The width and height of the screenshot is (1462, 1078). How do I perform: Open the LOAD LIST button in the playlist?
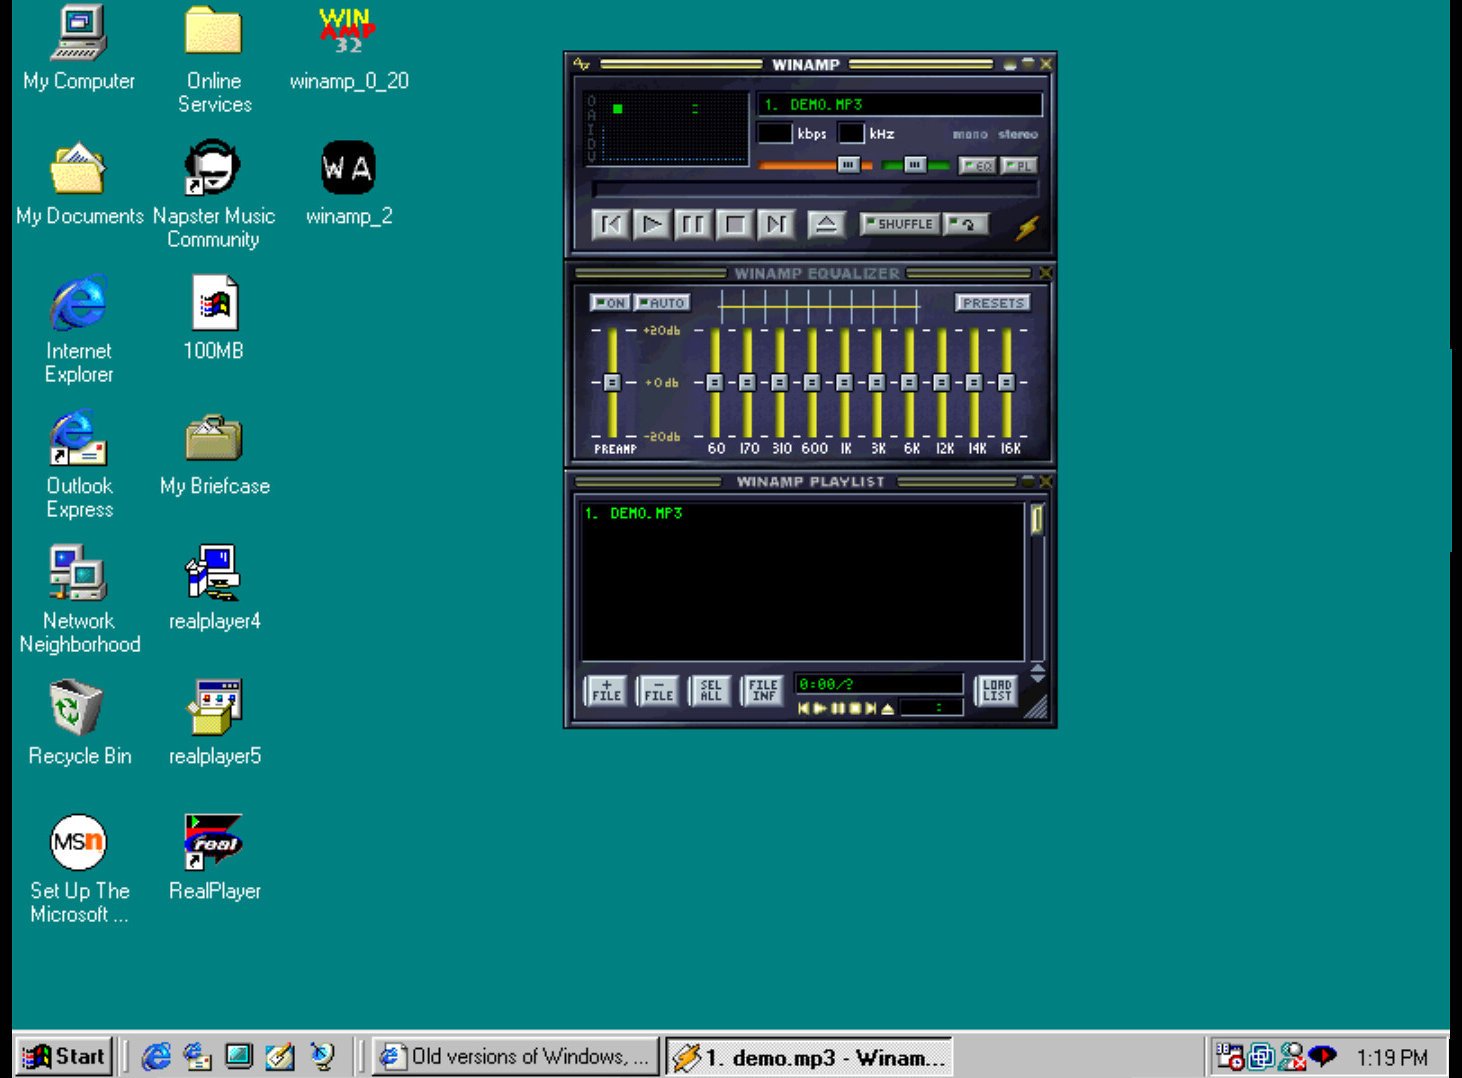tap(995, 689)
